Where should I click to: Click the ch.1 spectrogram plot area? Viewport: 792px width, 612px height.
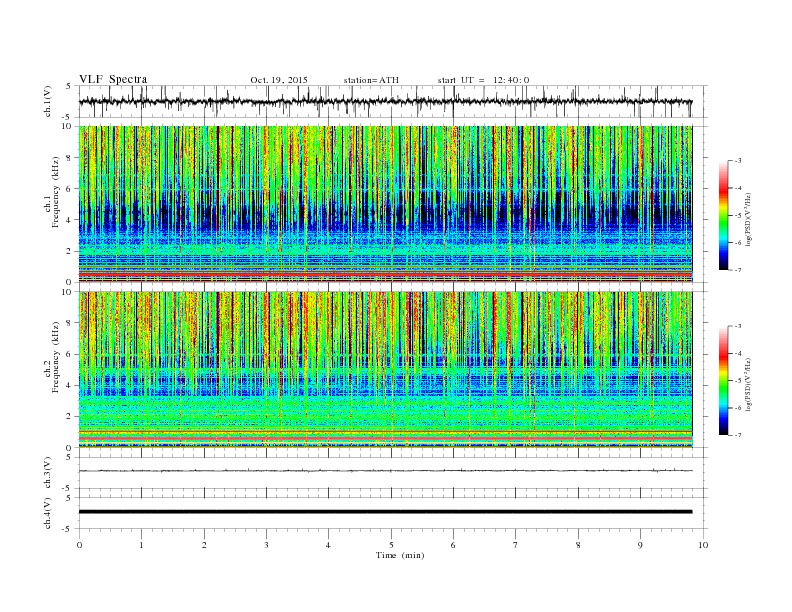pyautogui.click(x=386, y=204)
